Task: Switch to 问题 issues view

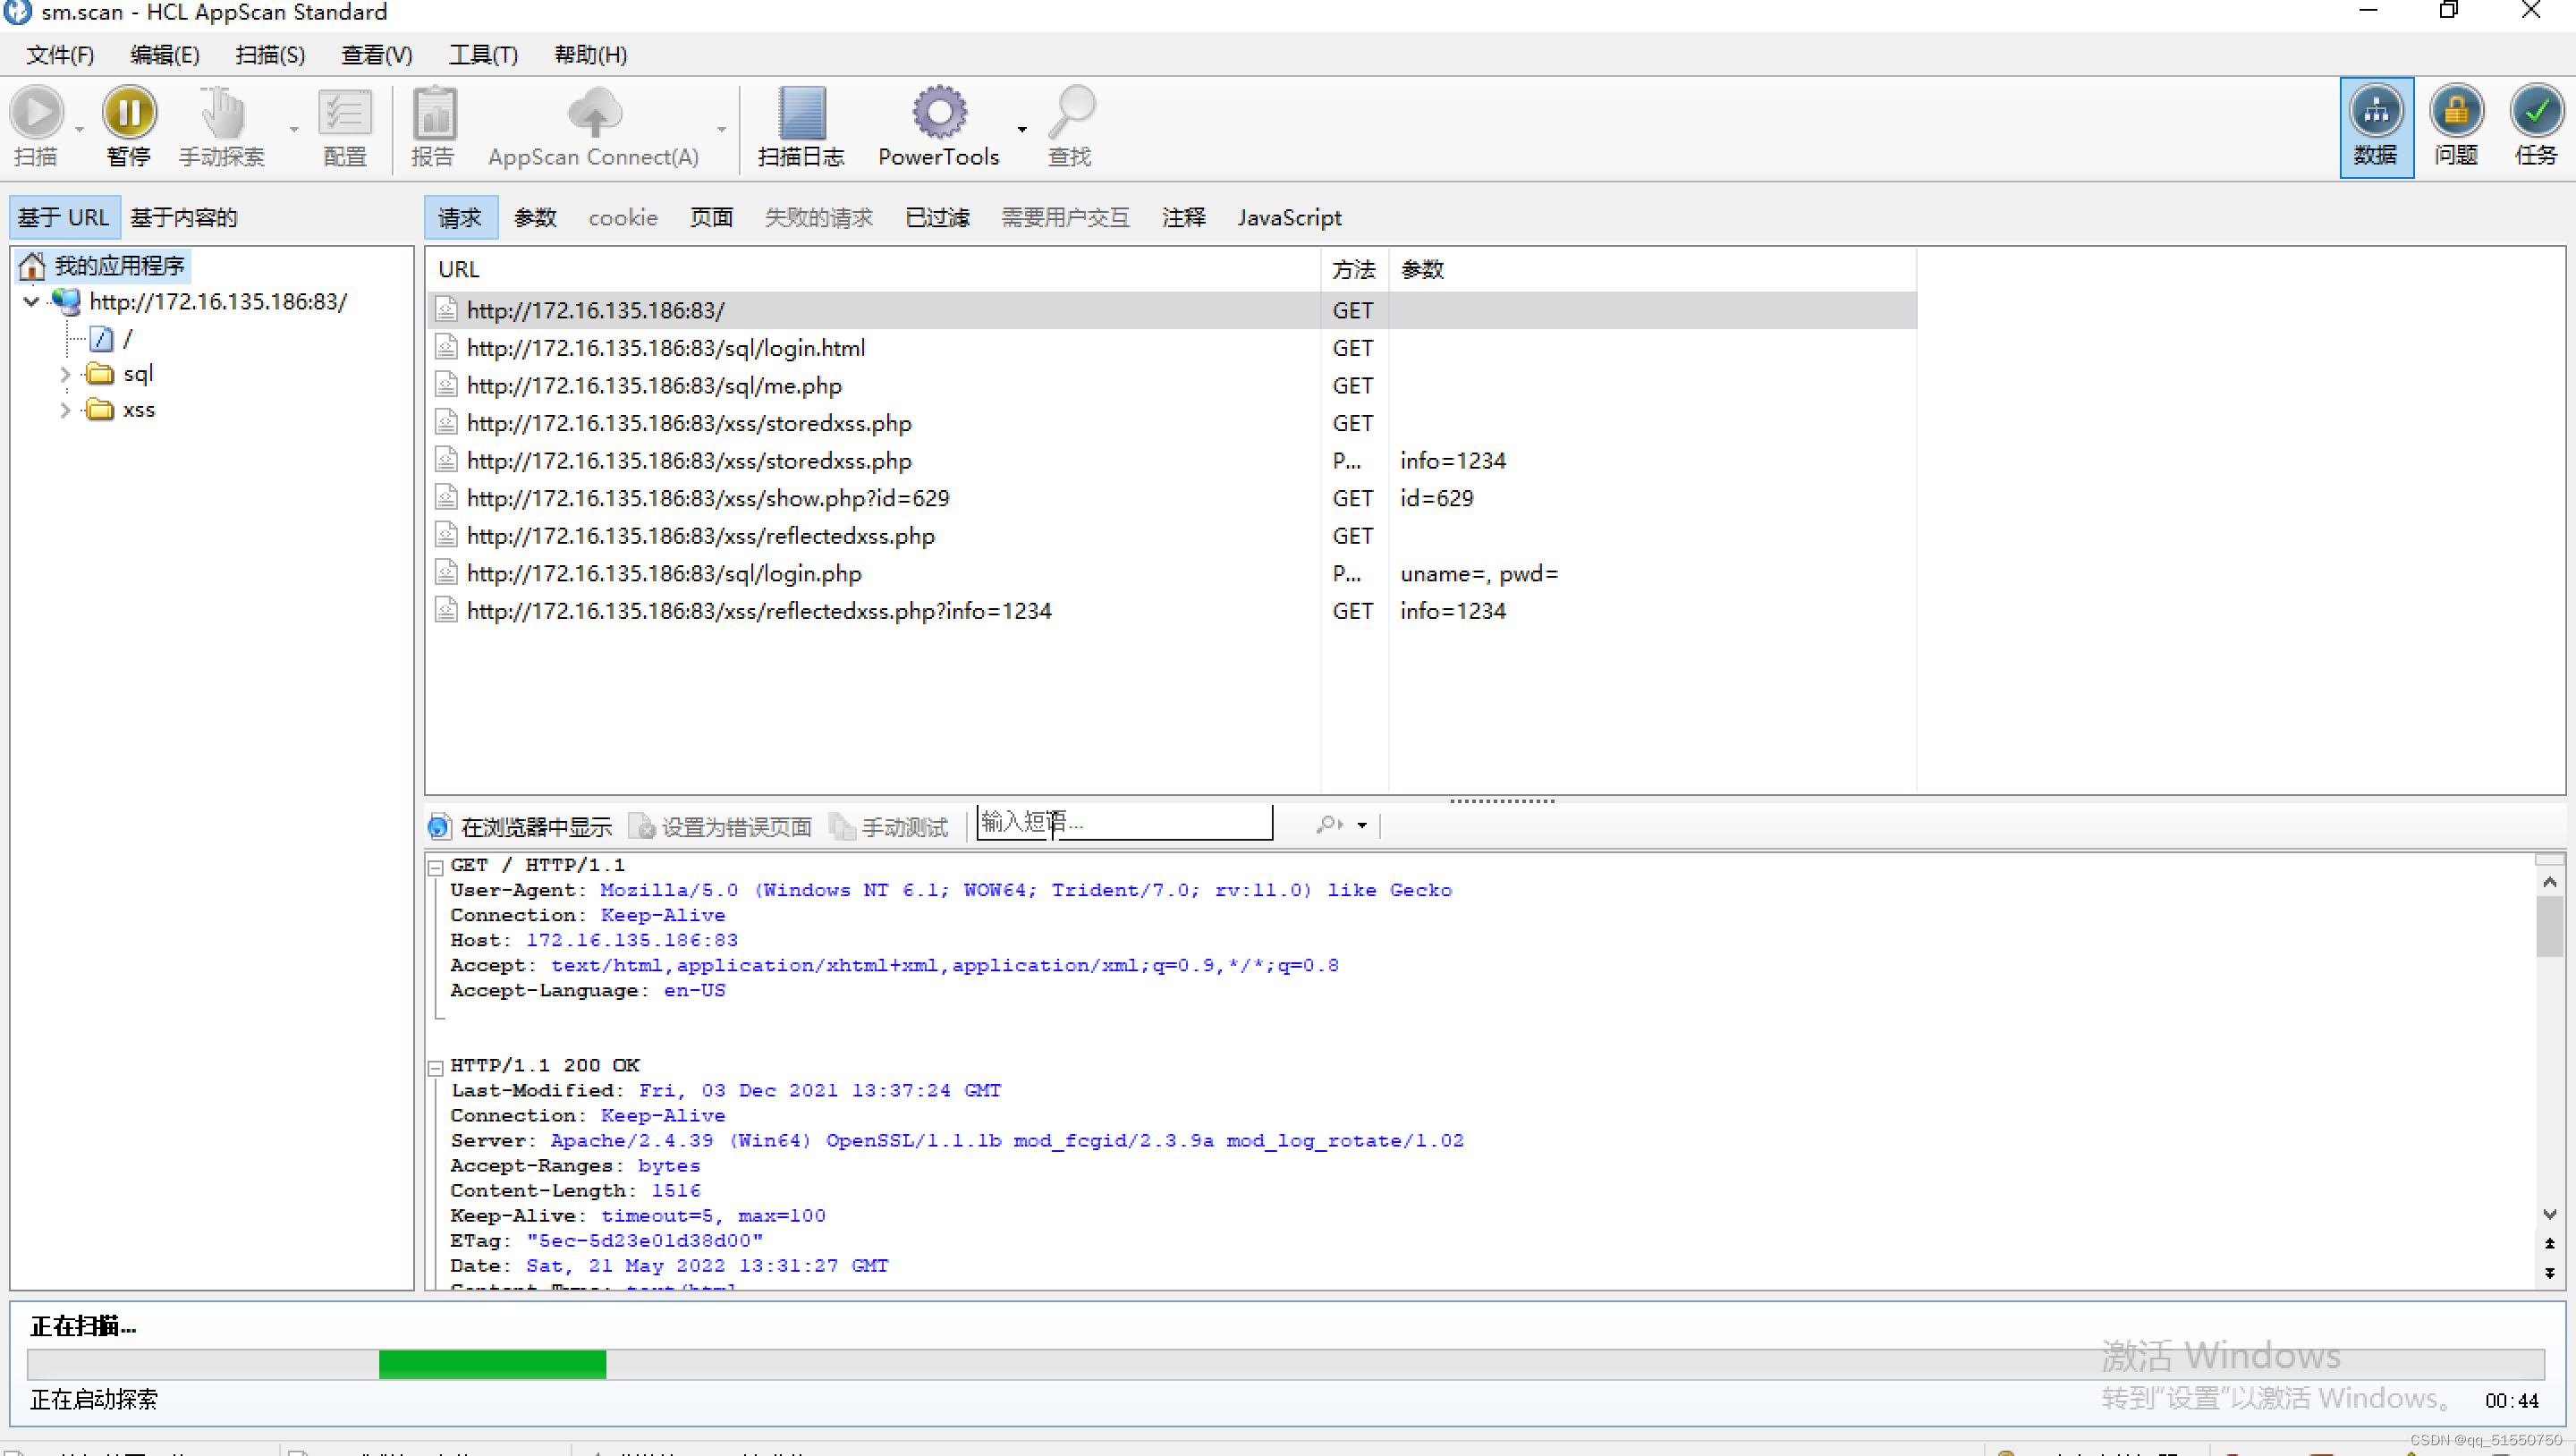Action: click(x=2456, y=127)
